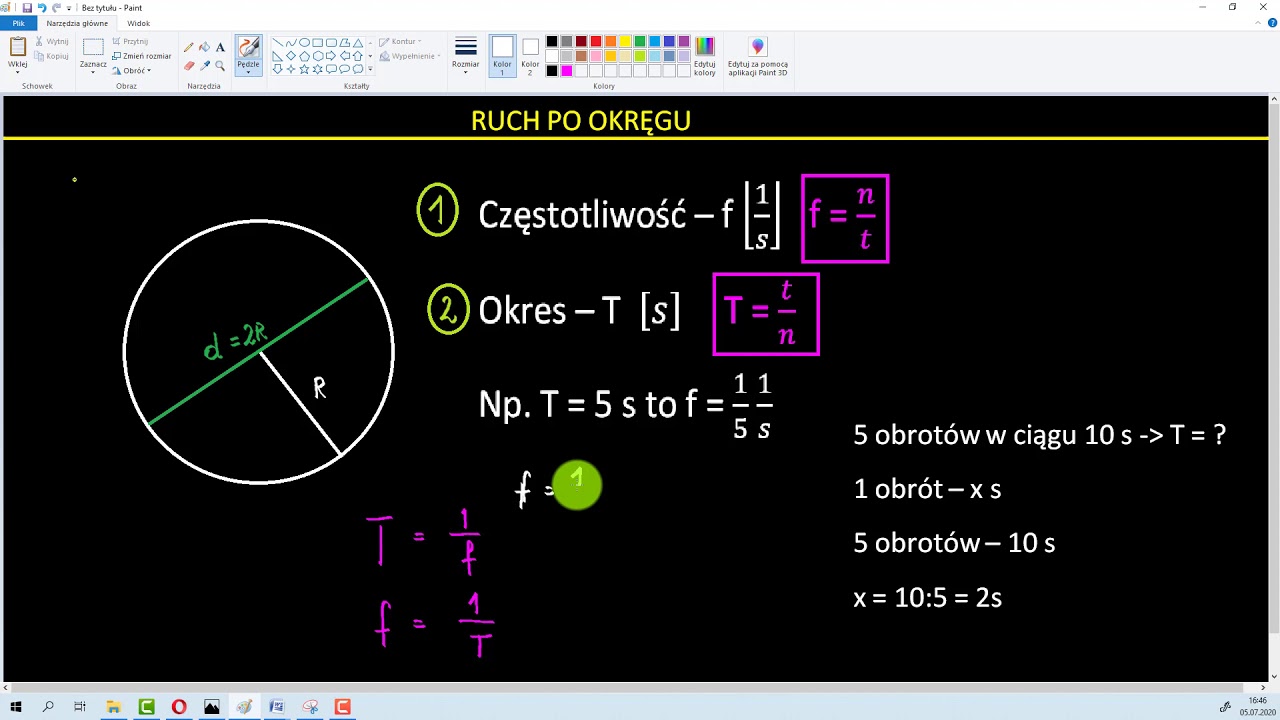Open the Windows Start menu
Viewport: 1280px width, 720px height.
pos(15,707)
